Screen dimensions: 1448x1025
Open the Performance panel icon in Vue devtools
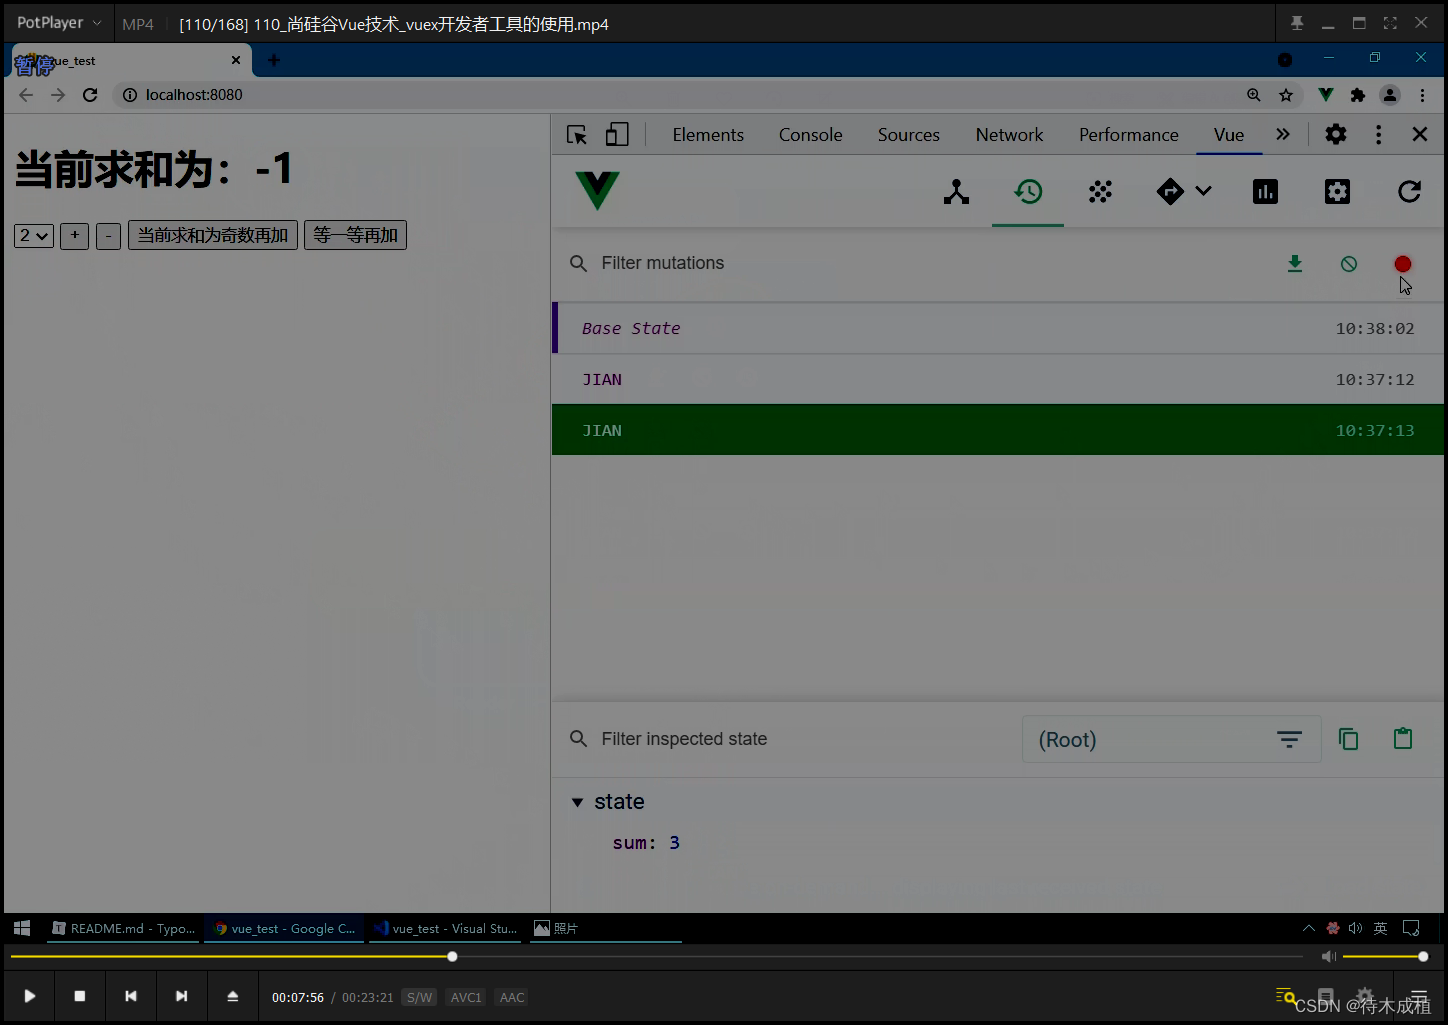[1265, 191]
